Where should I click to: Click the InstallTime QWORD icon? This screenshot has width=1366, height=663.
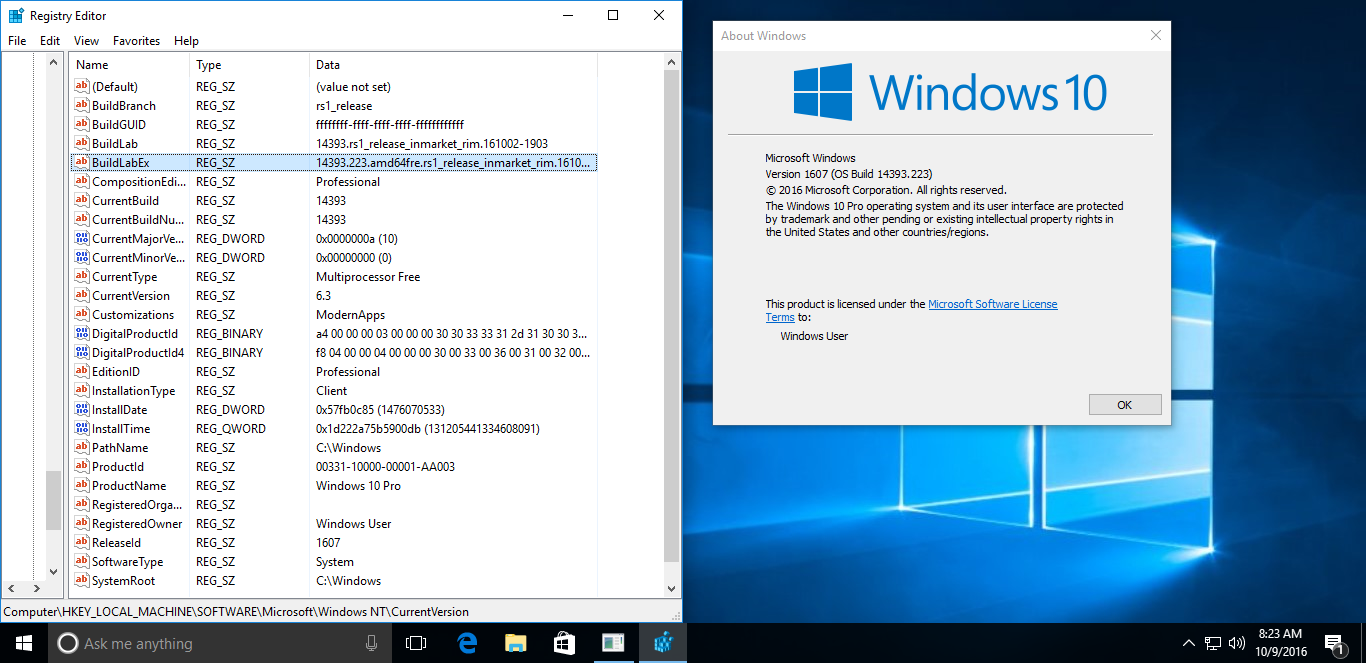click(x=82, y=429)
